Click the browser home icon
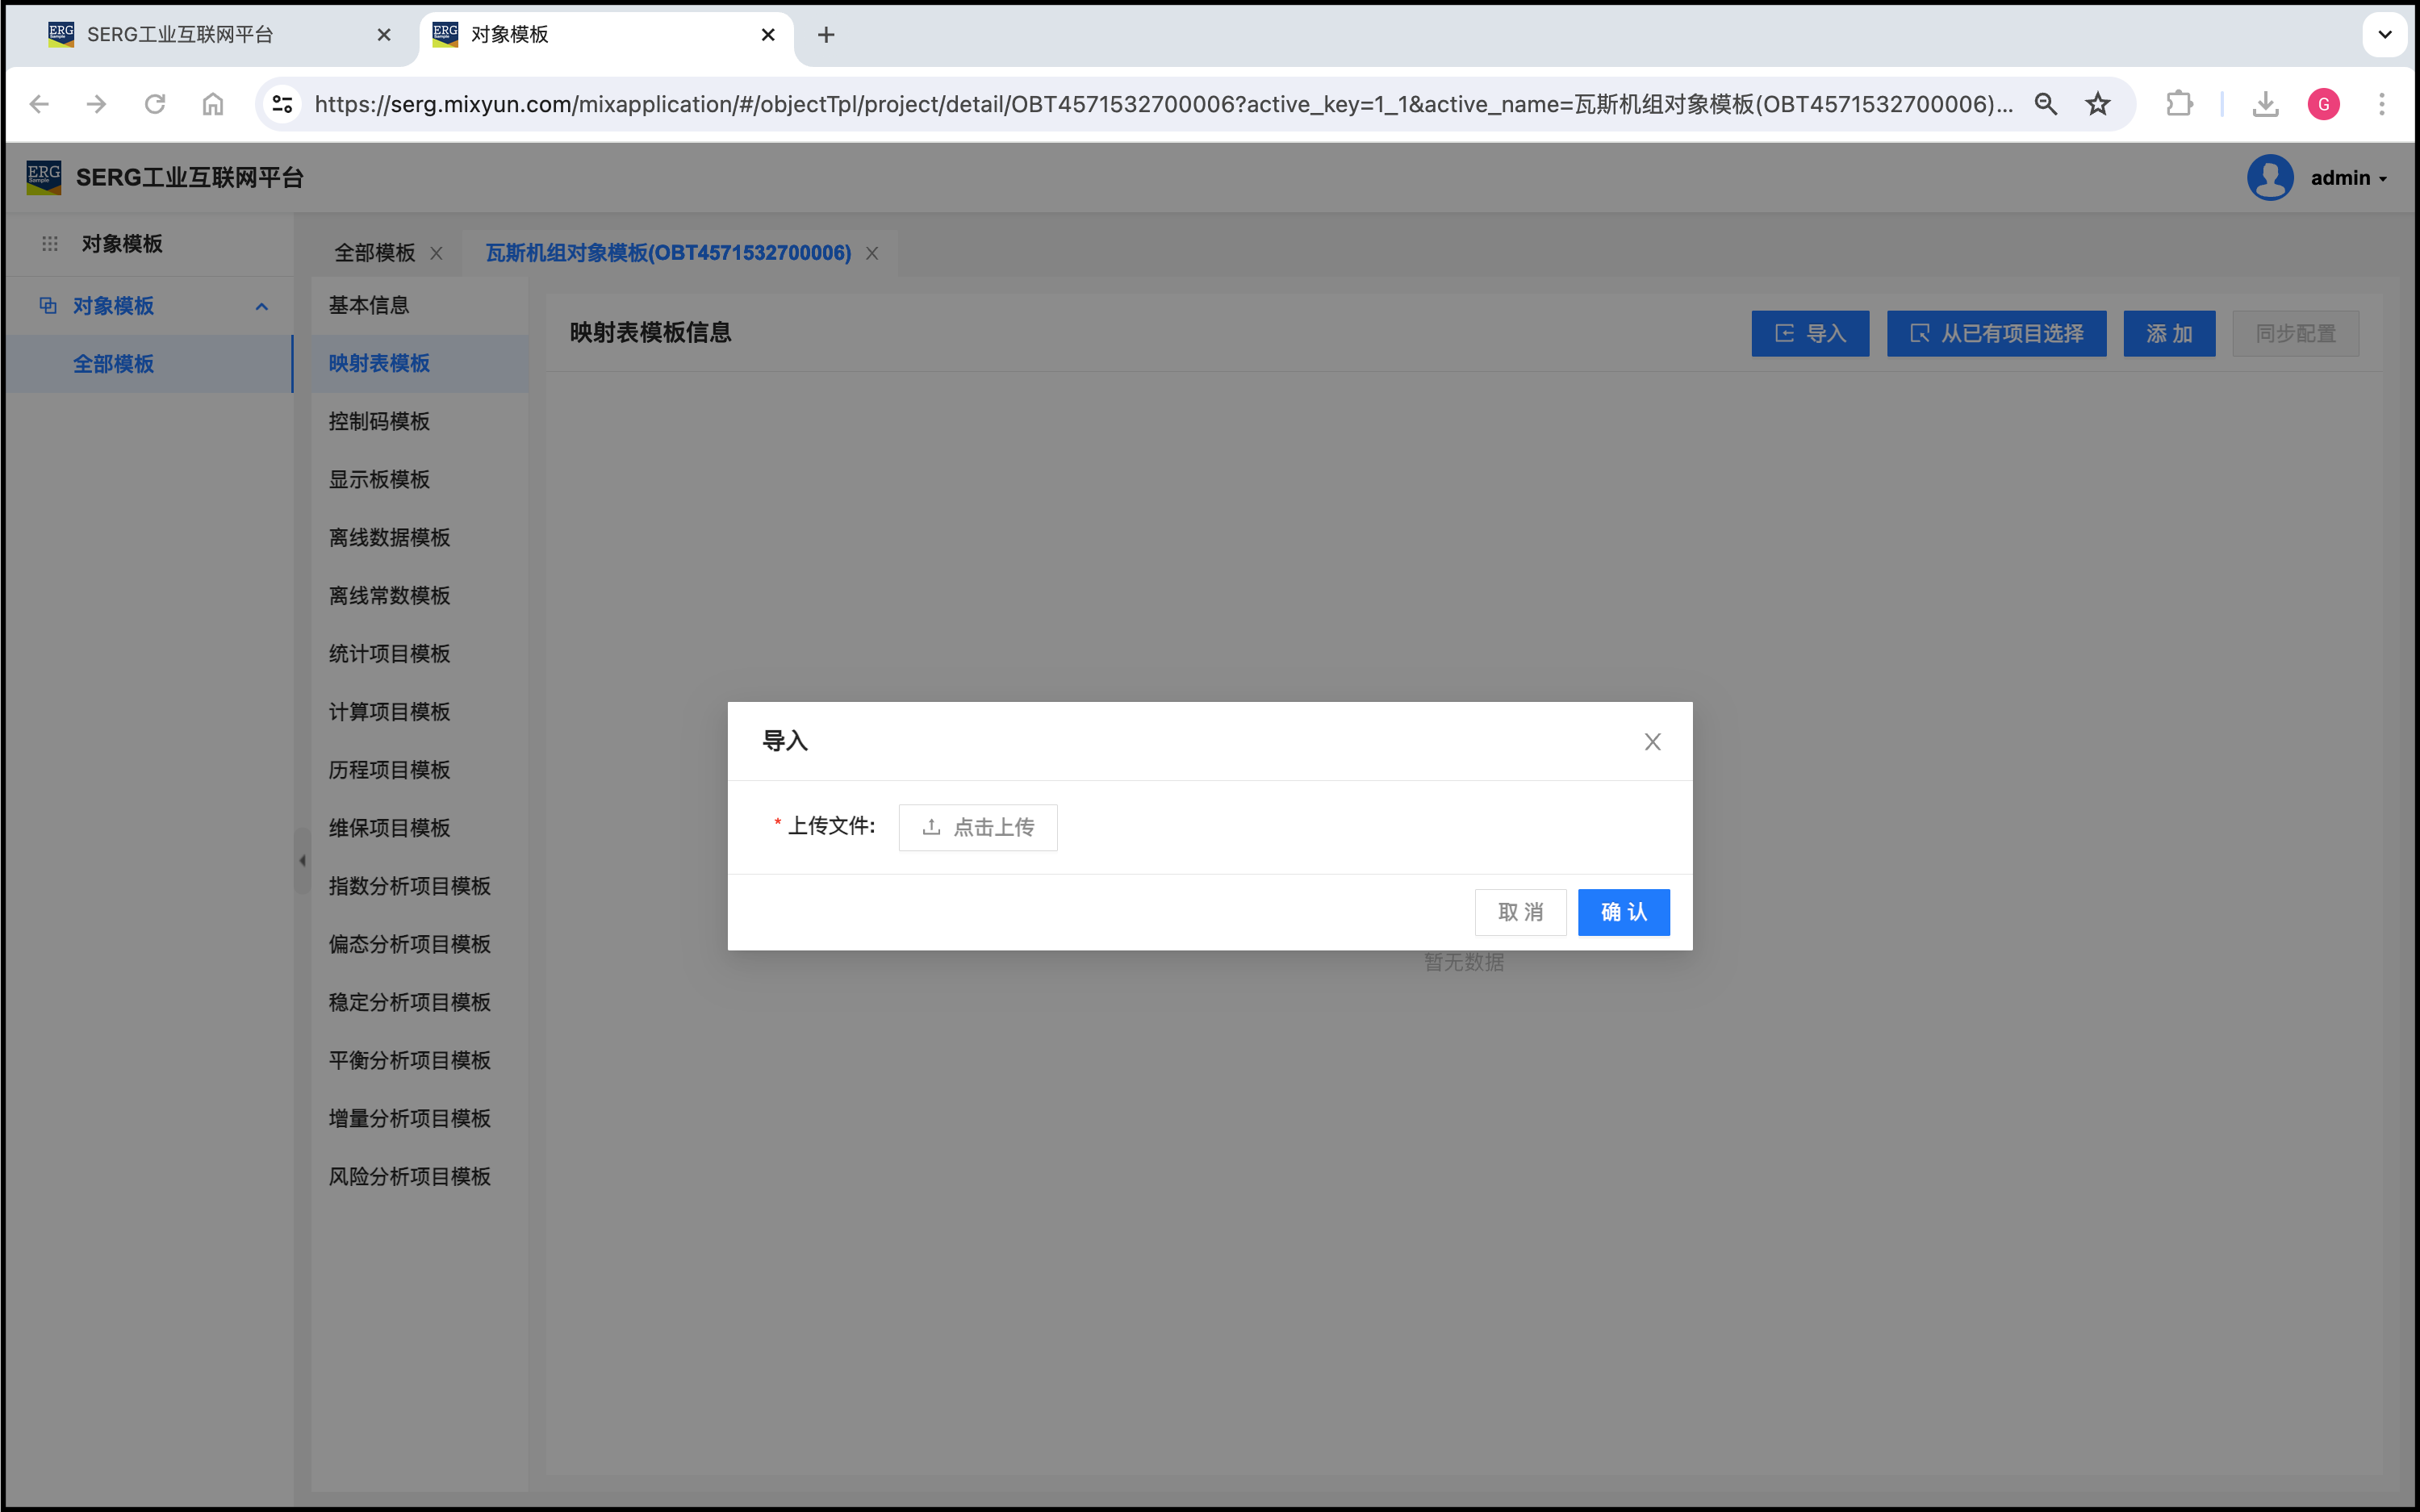The width and height of the screenshot is (2420, 1512). point(213,104)
